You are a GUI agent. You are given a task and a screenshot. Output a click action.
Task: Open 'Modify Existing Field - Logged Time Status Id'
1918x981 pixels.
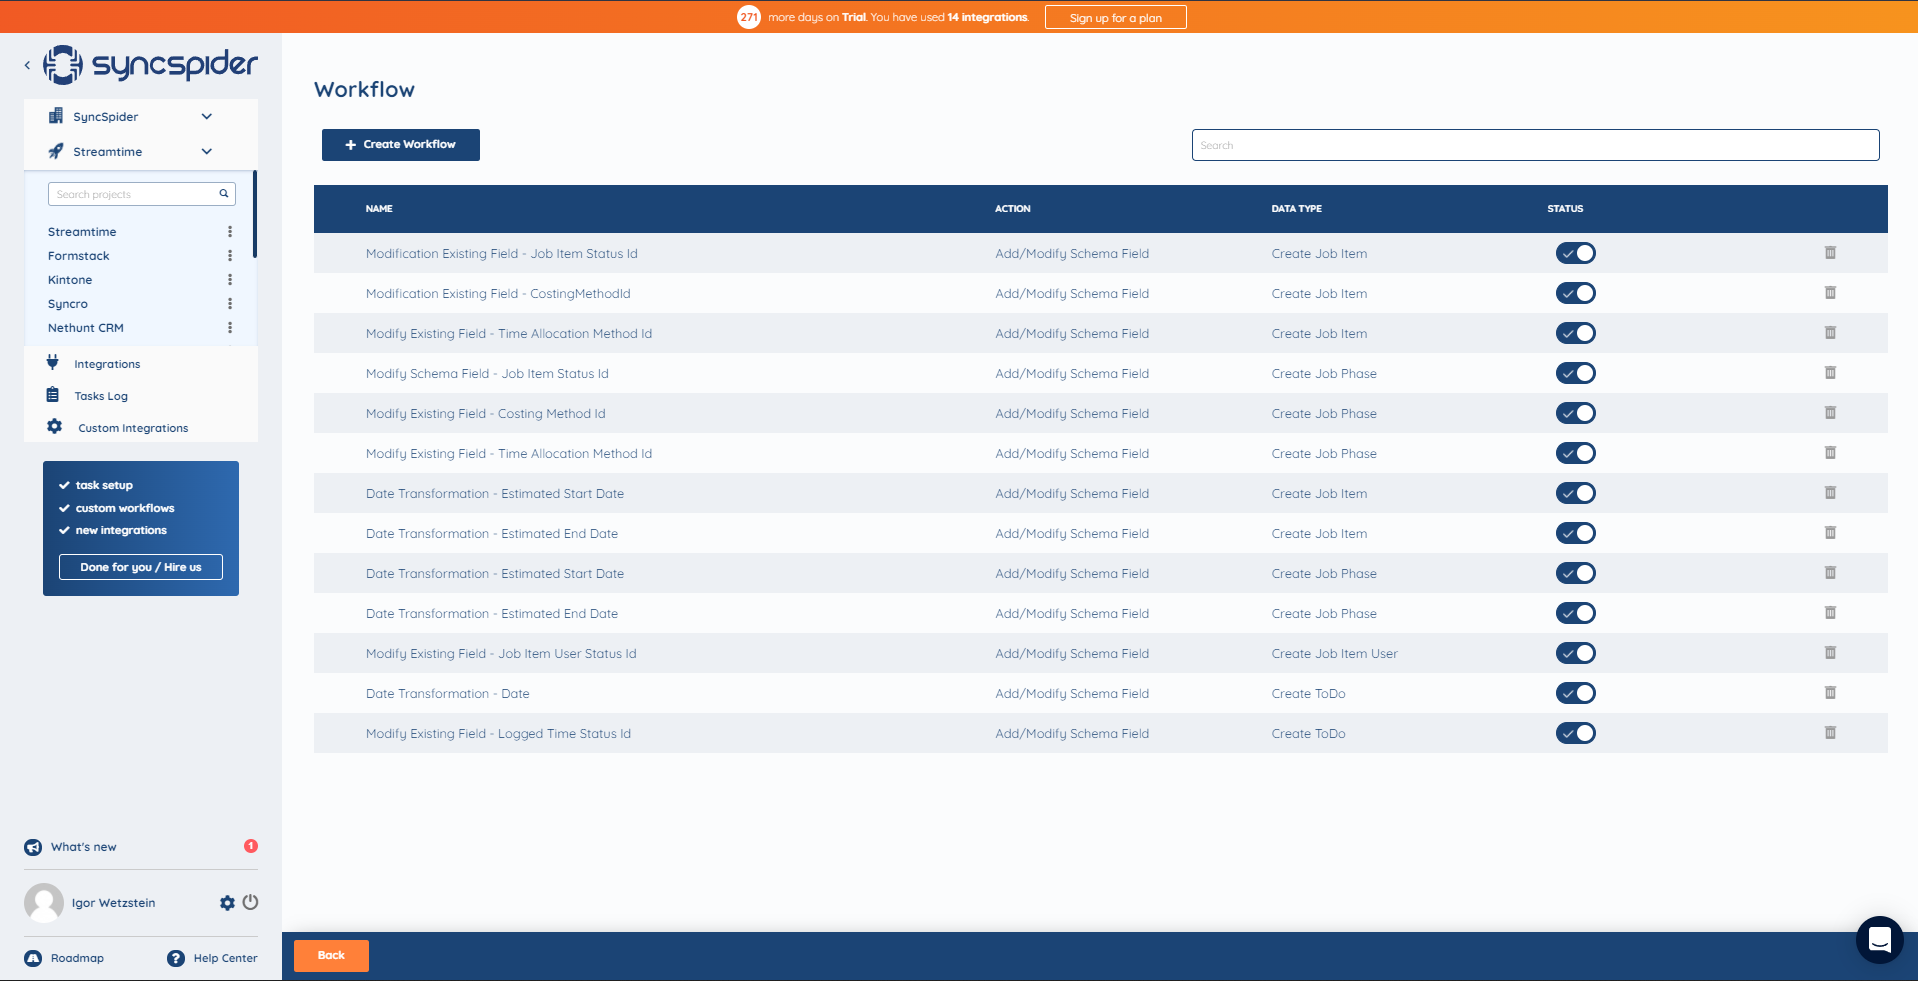click(x=498, y=733)
